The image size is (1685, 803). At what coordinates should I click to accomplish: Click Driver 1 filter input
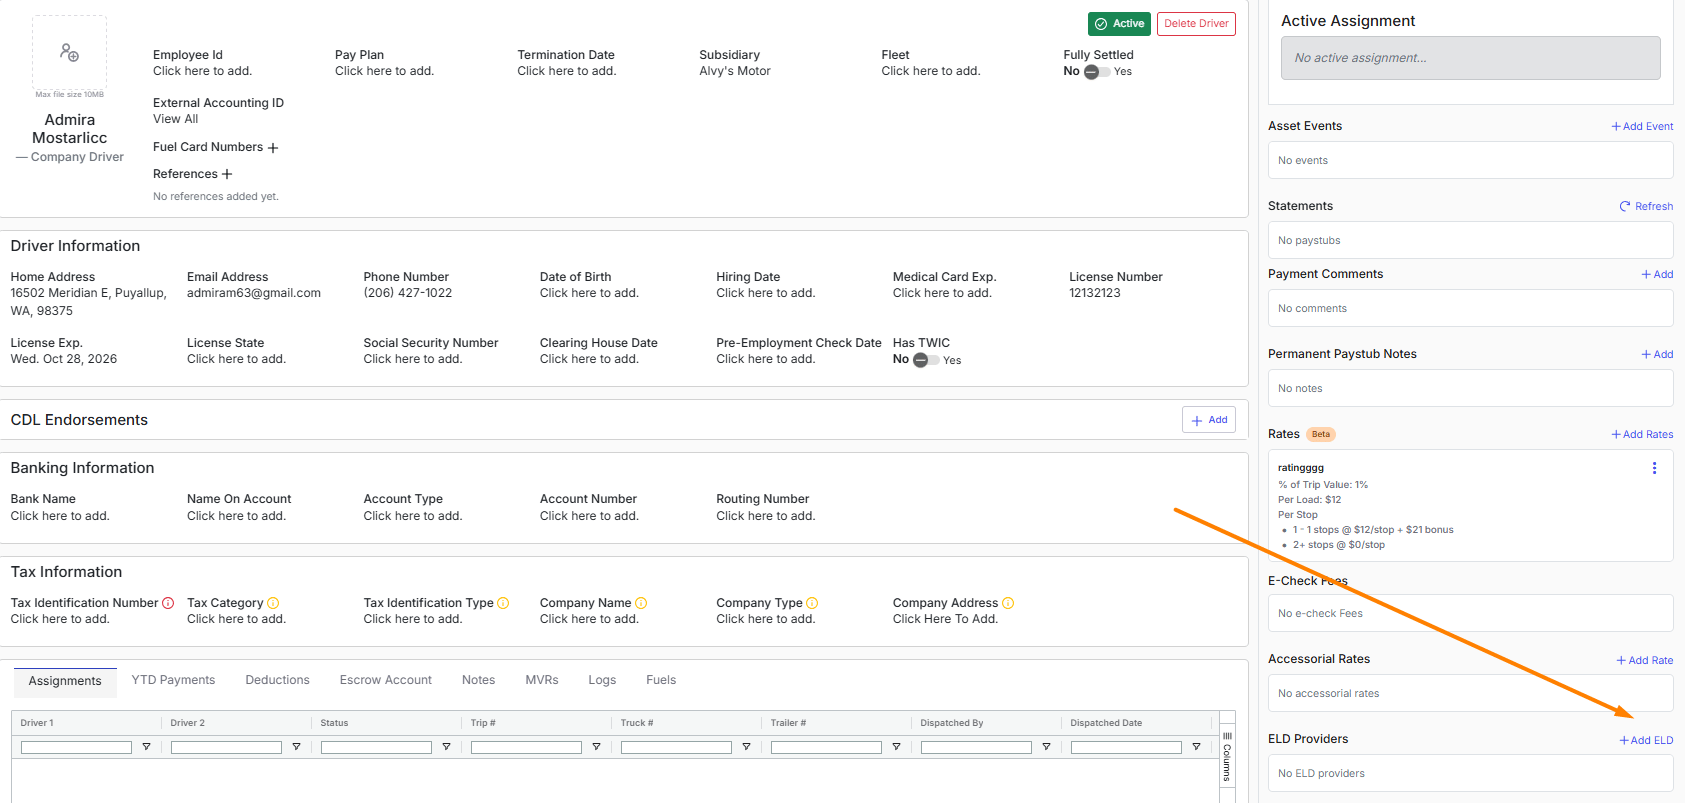[76, 747]
